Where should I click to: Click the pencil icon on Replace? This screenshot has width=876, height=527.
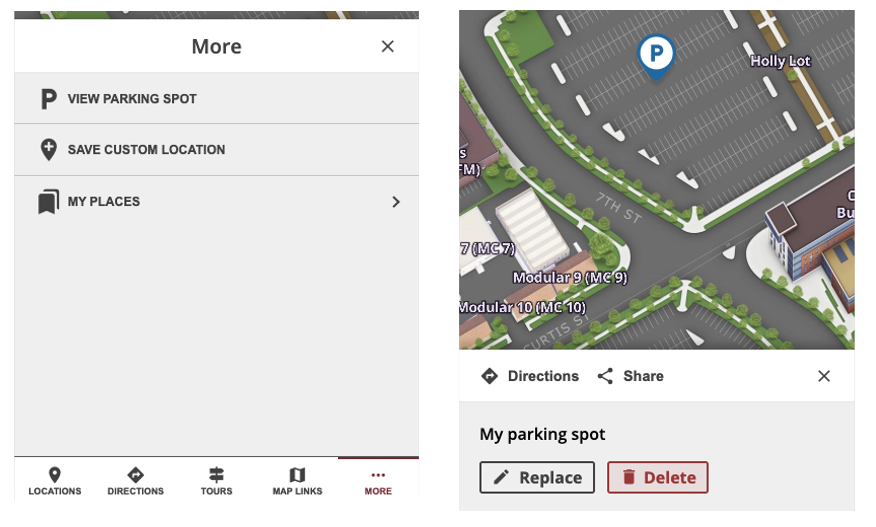(501, 478)
